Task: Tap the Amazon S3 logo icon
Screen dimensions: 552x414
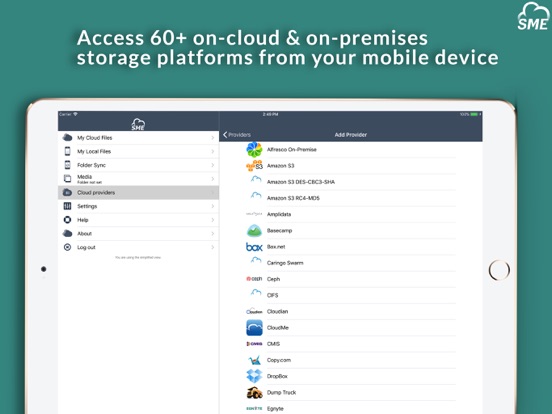Action: tap(254, 165)
